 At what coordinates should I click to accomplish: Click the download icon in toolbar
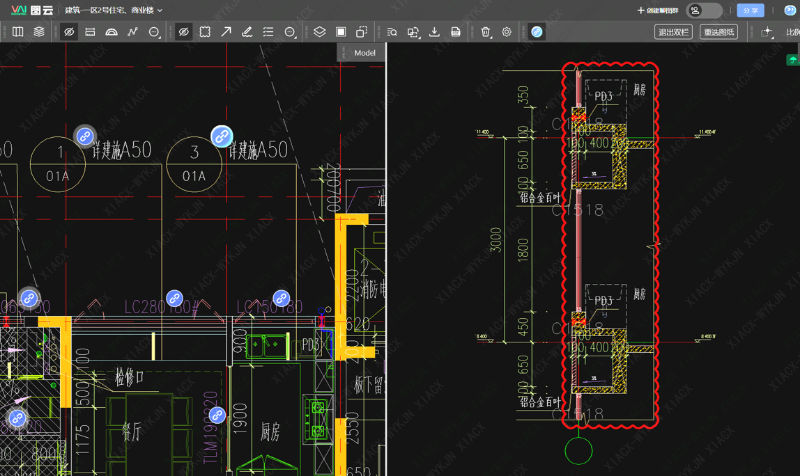(x=434, y=32)
